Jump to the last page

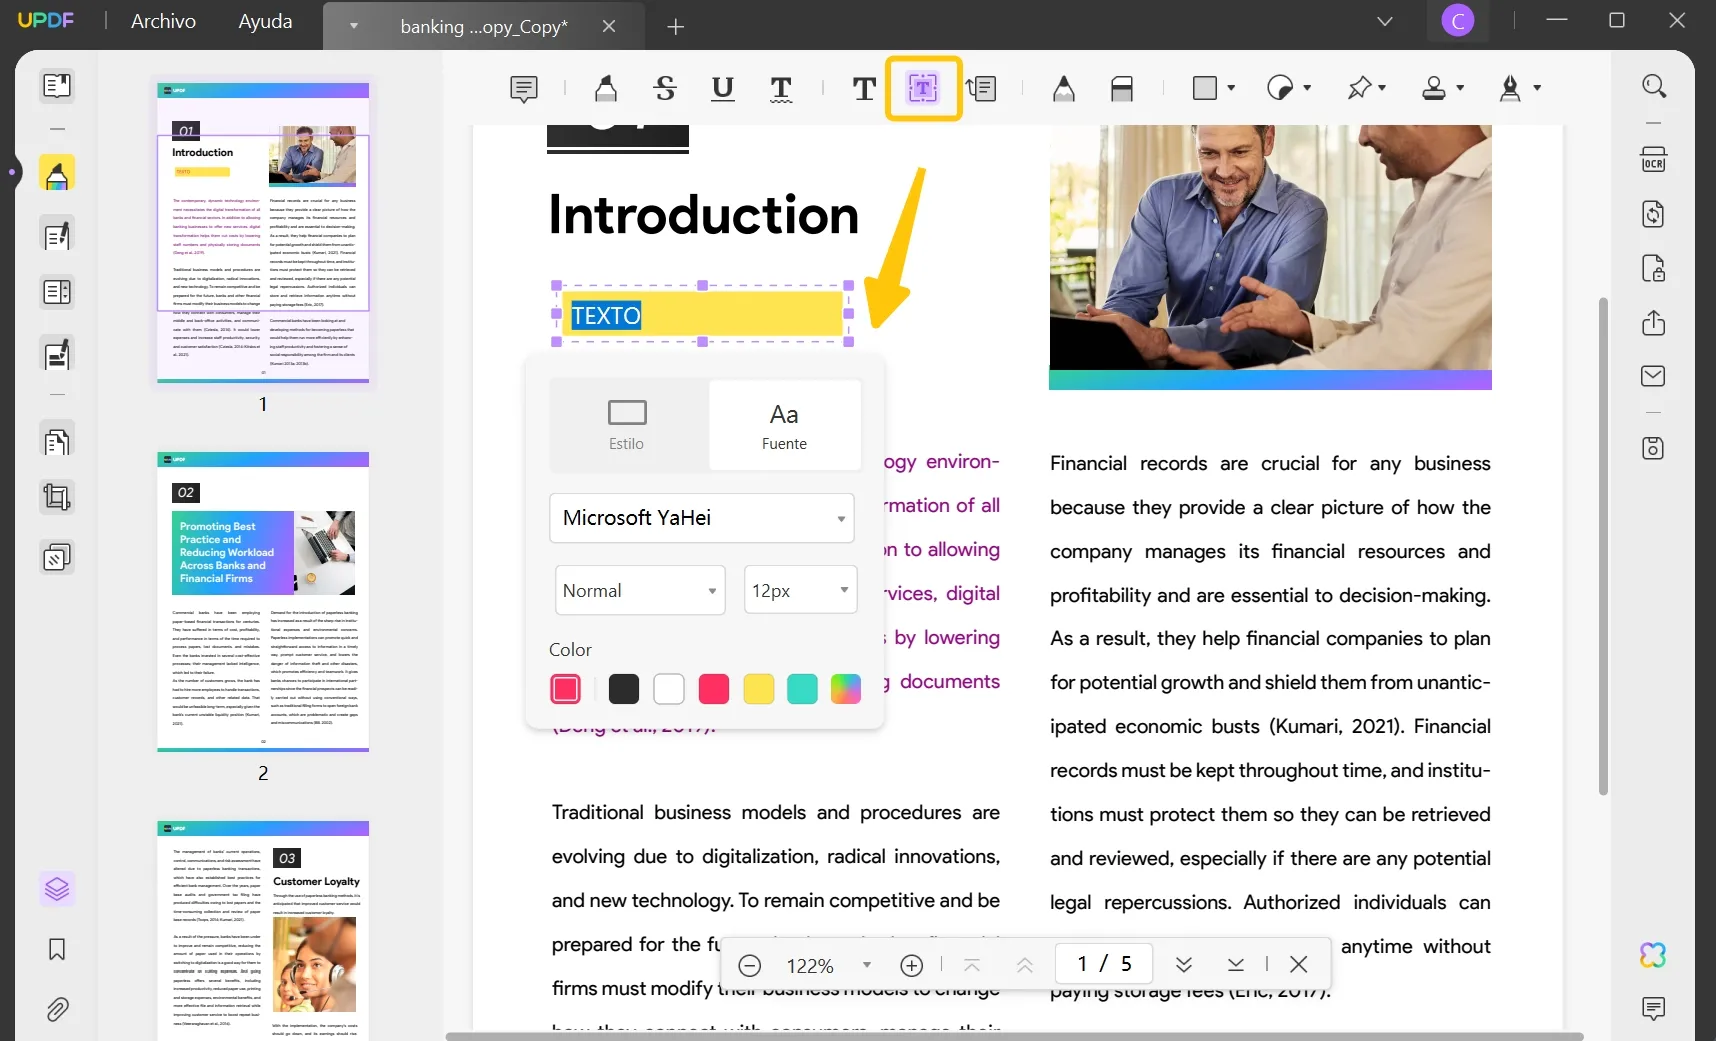[x=1236, y=964]
